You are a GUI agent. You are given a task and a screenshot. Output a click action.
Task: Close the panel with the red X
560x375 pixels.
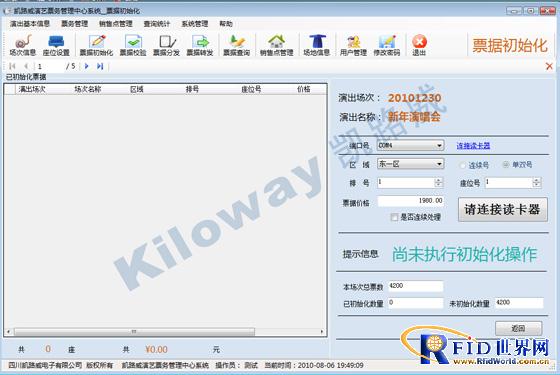[549, 66]
